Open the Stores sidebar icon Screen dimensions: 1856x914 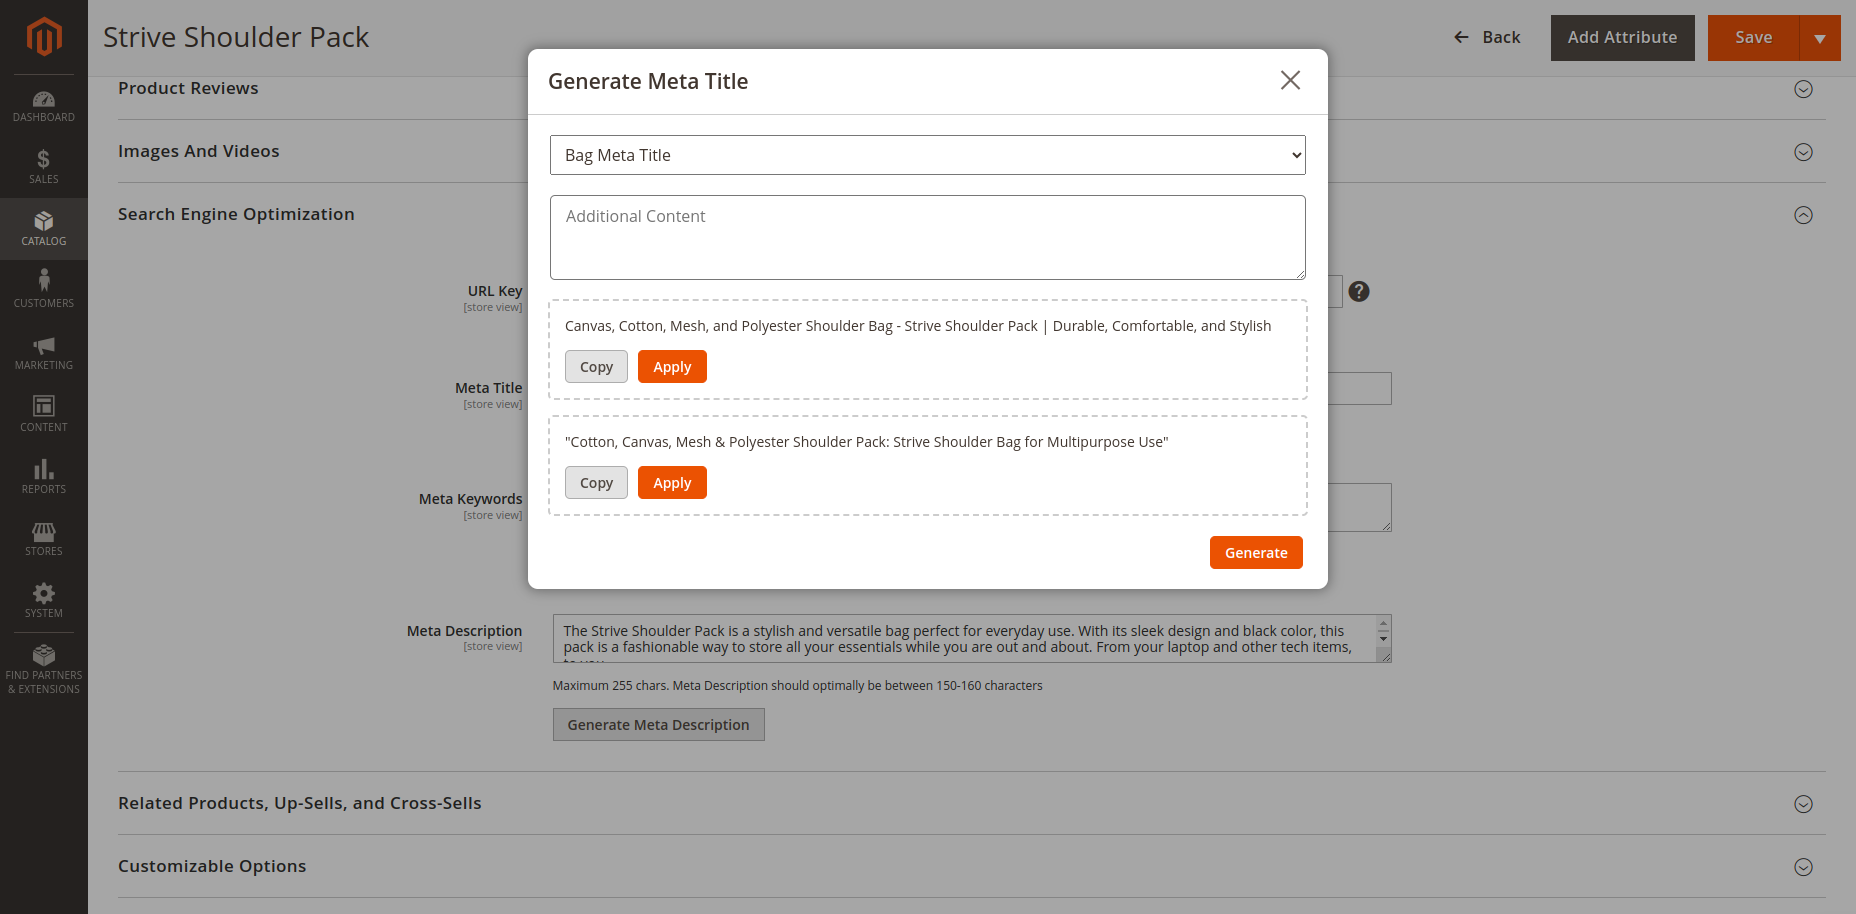pos(44,538)
